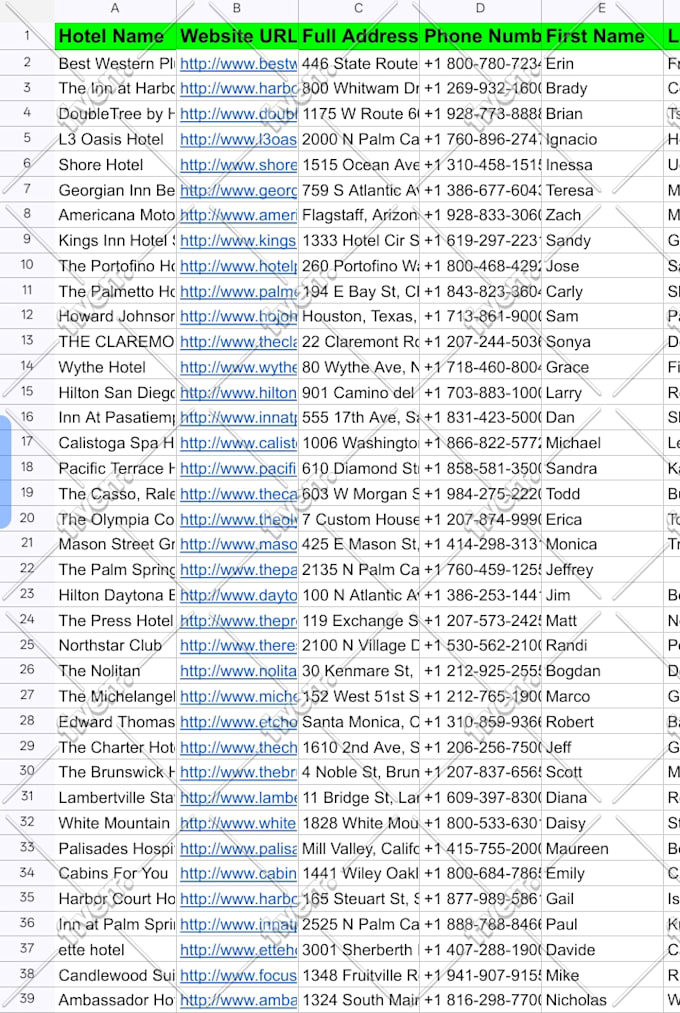Open the L3 Oasis Hotel URL link
Screen dimensions: 680x1013
coord(238,139)
